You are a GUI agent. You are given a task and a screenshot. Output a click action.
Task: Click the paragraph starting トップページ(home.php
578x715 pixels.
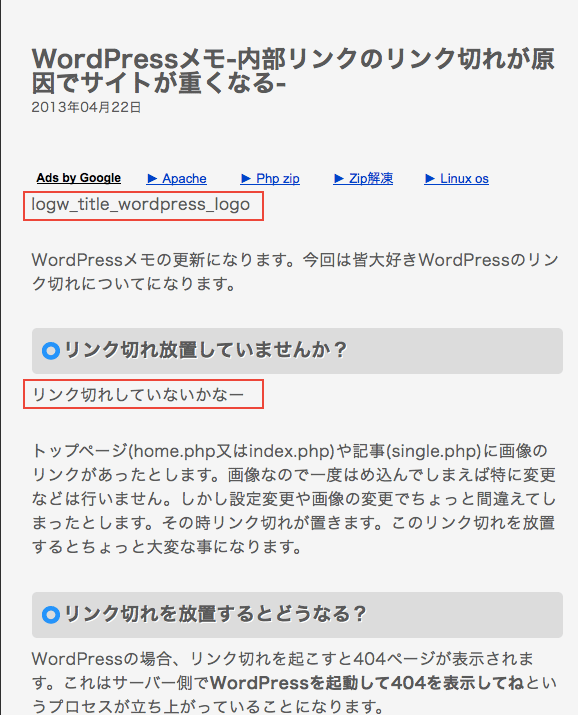294,498
